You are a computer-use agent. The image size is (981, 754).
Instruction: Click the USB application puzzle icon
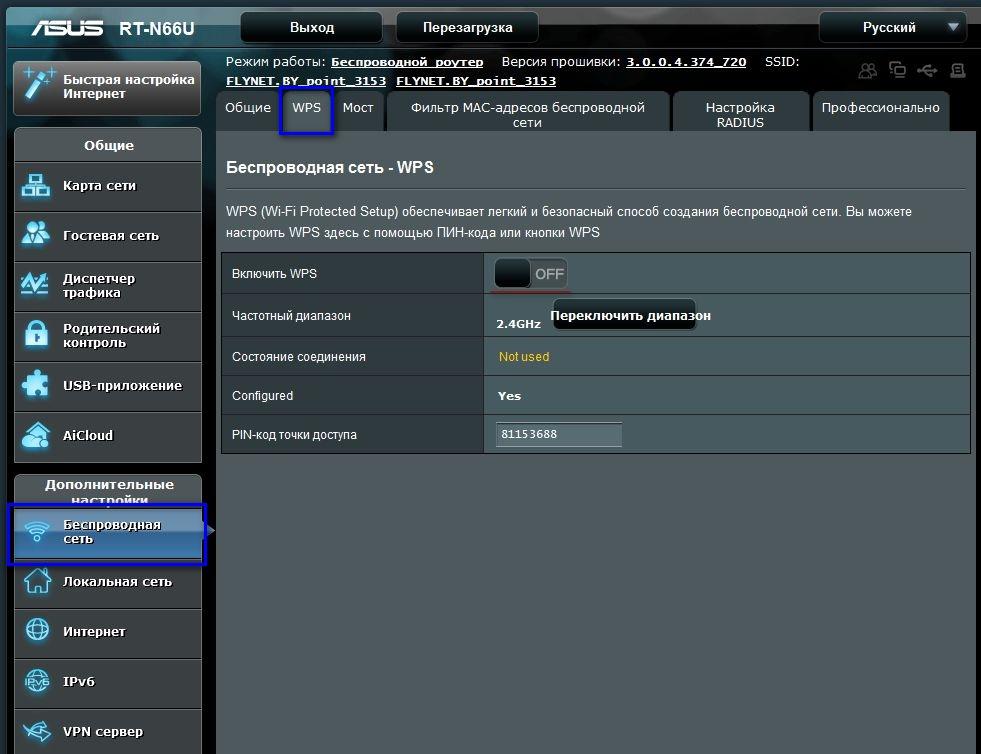coord(35,384)
